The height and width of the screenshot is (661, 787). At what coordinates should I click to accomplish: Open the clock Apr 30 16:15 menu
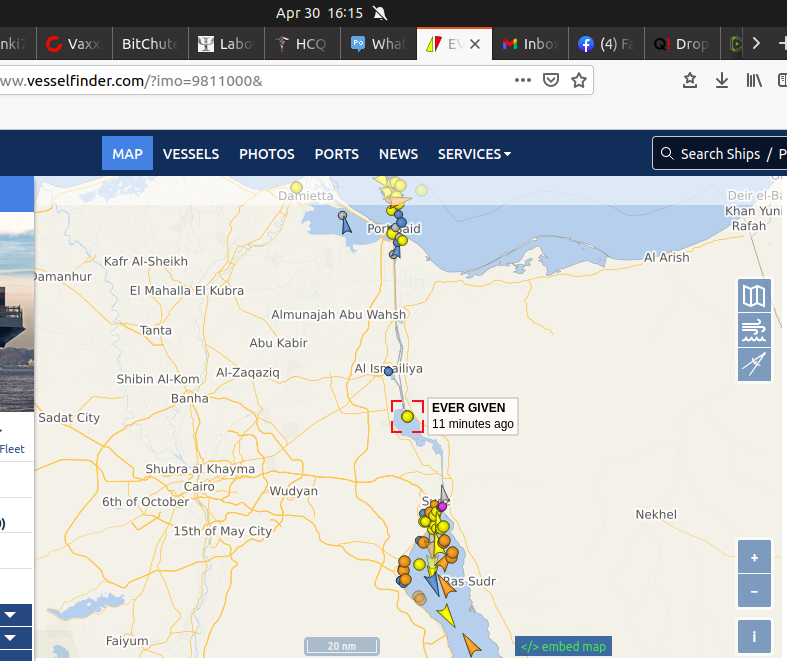pos(319,13)
